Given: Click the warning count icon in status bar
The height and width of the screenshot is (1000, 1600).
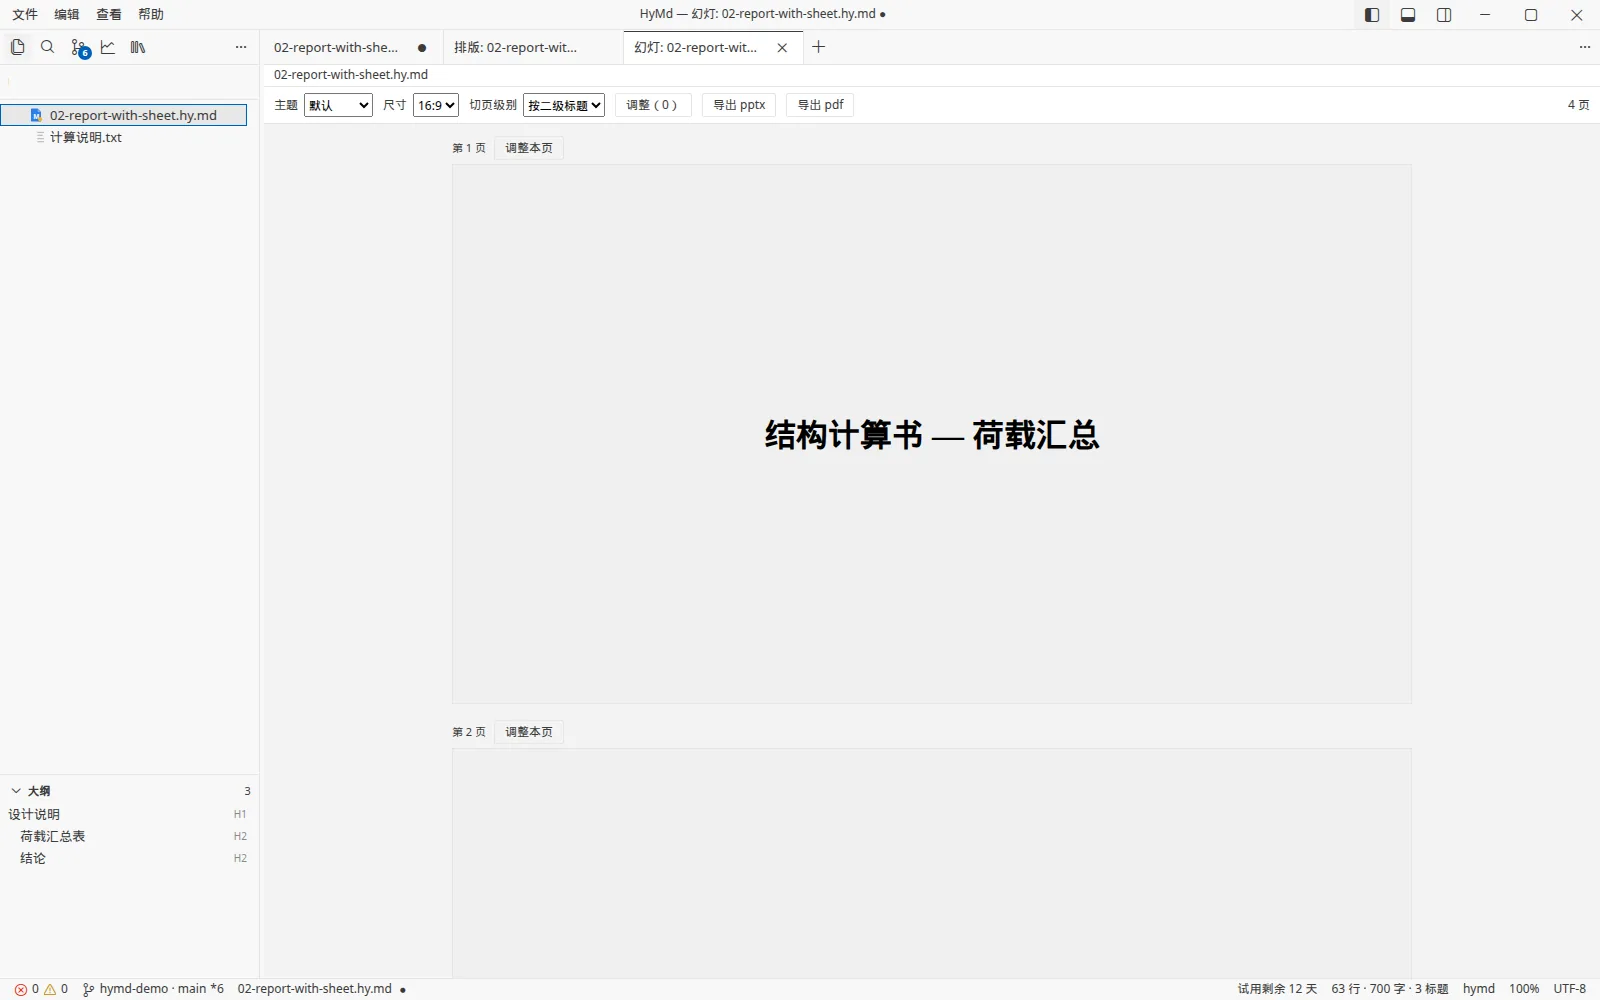Looking at the screenshot, I should [56, 989].
